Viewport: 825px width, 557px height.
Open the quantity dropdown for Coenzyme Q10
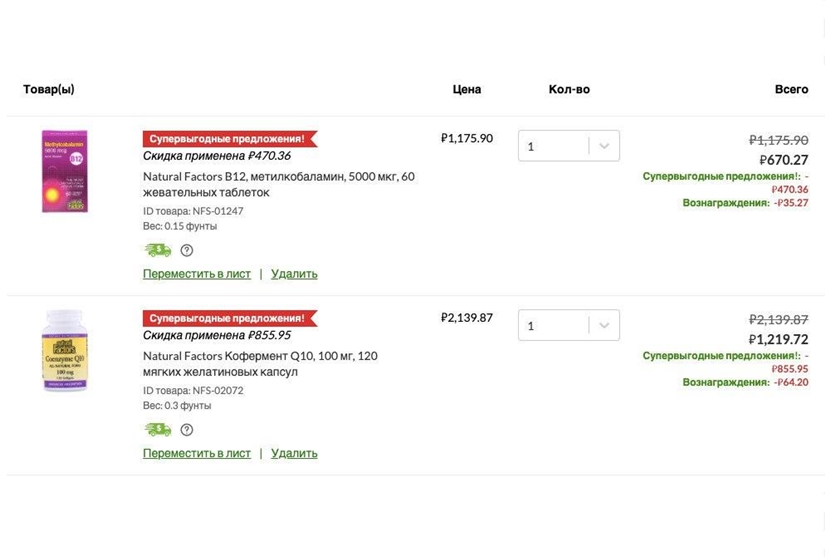coord(568,326)
